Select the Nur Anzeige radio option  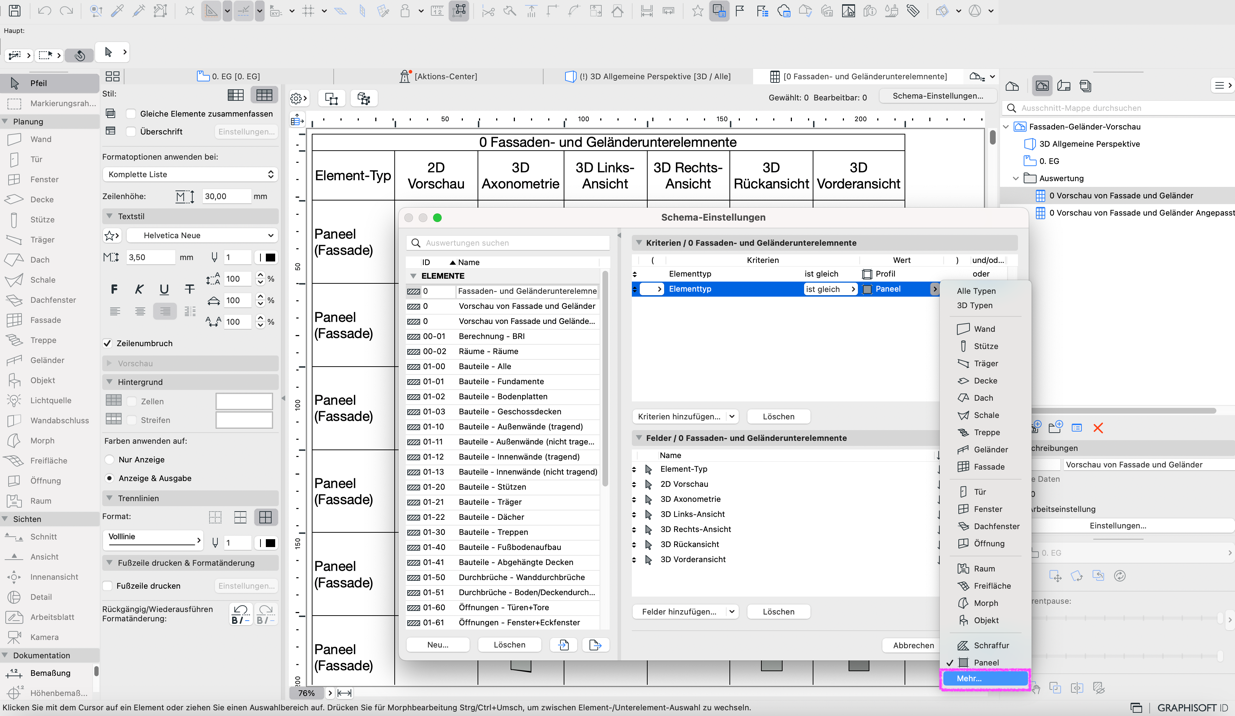coord(109,460)
